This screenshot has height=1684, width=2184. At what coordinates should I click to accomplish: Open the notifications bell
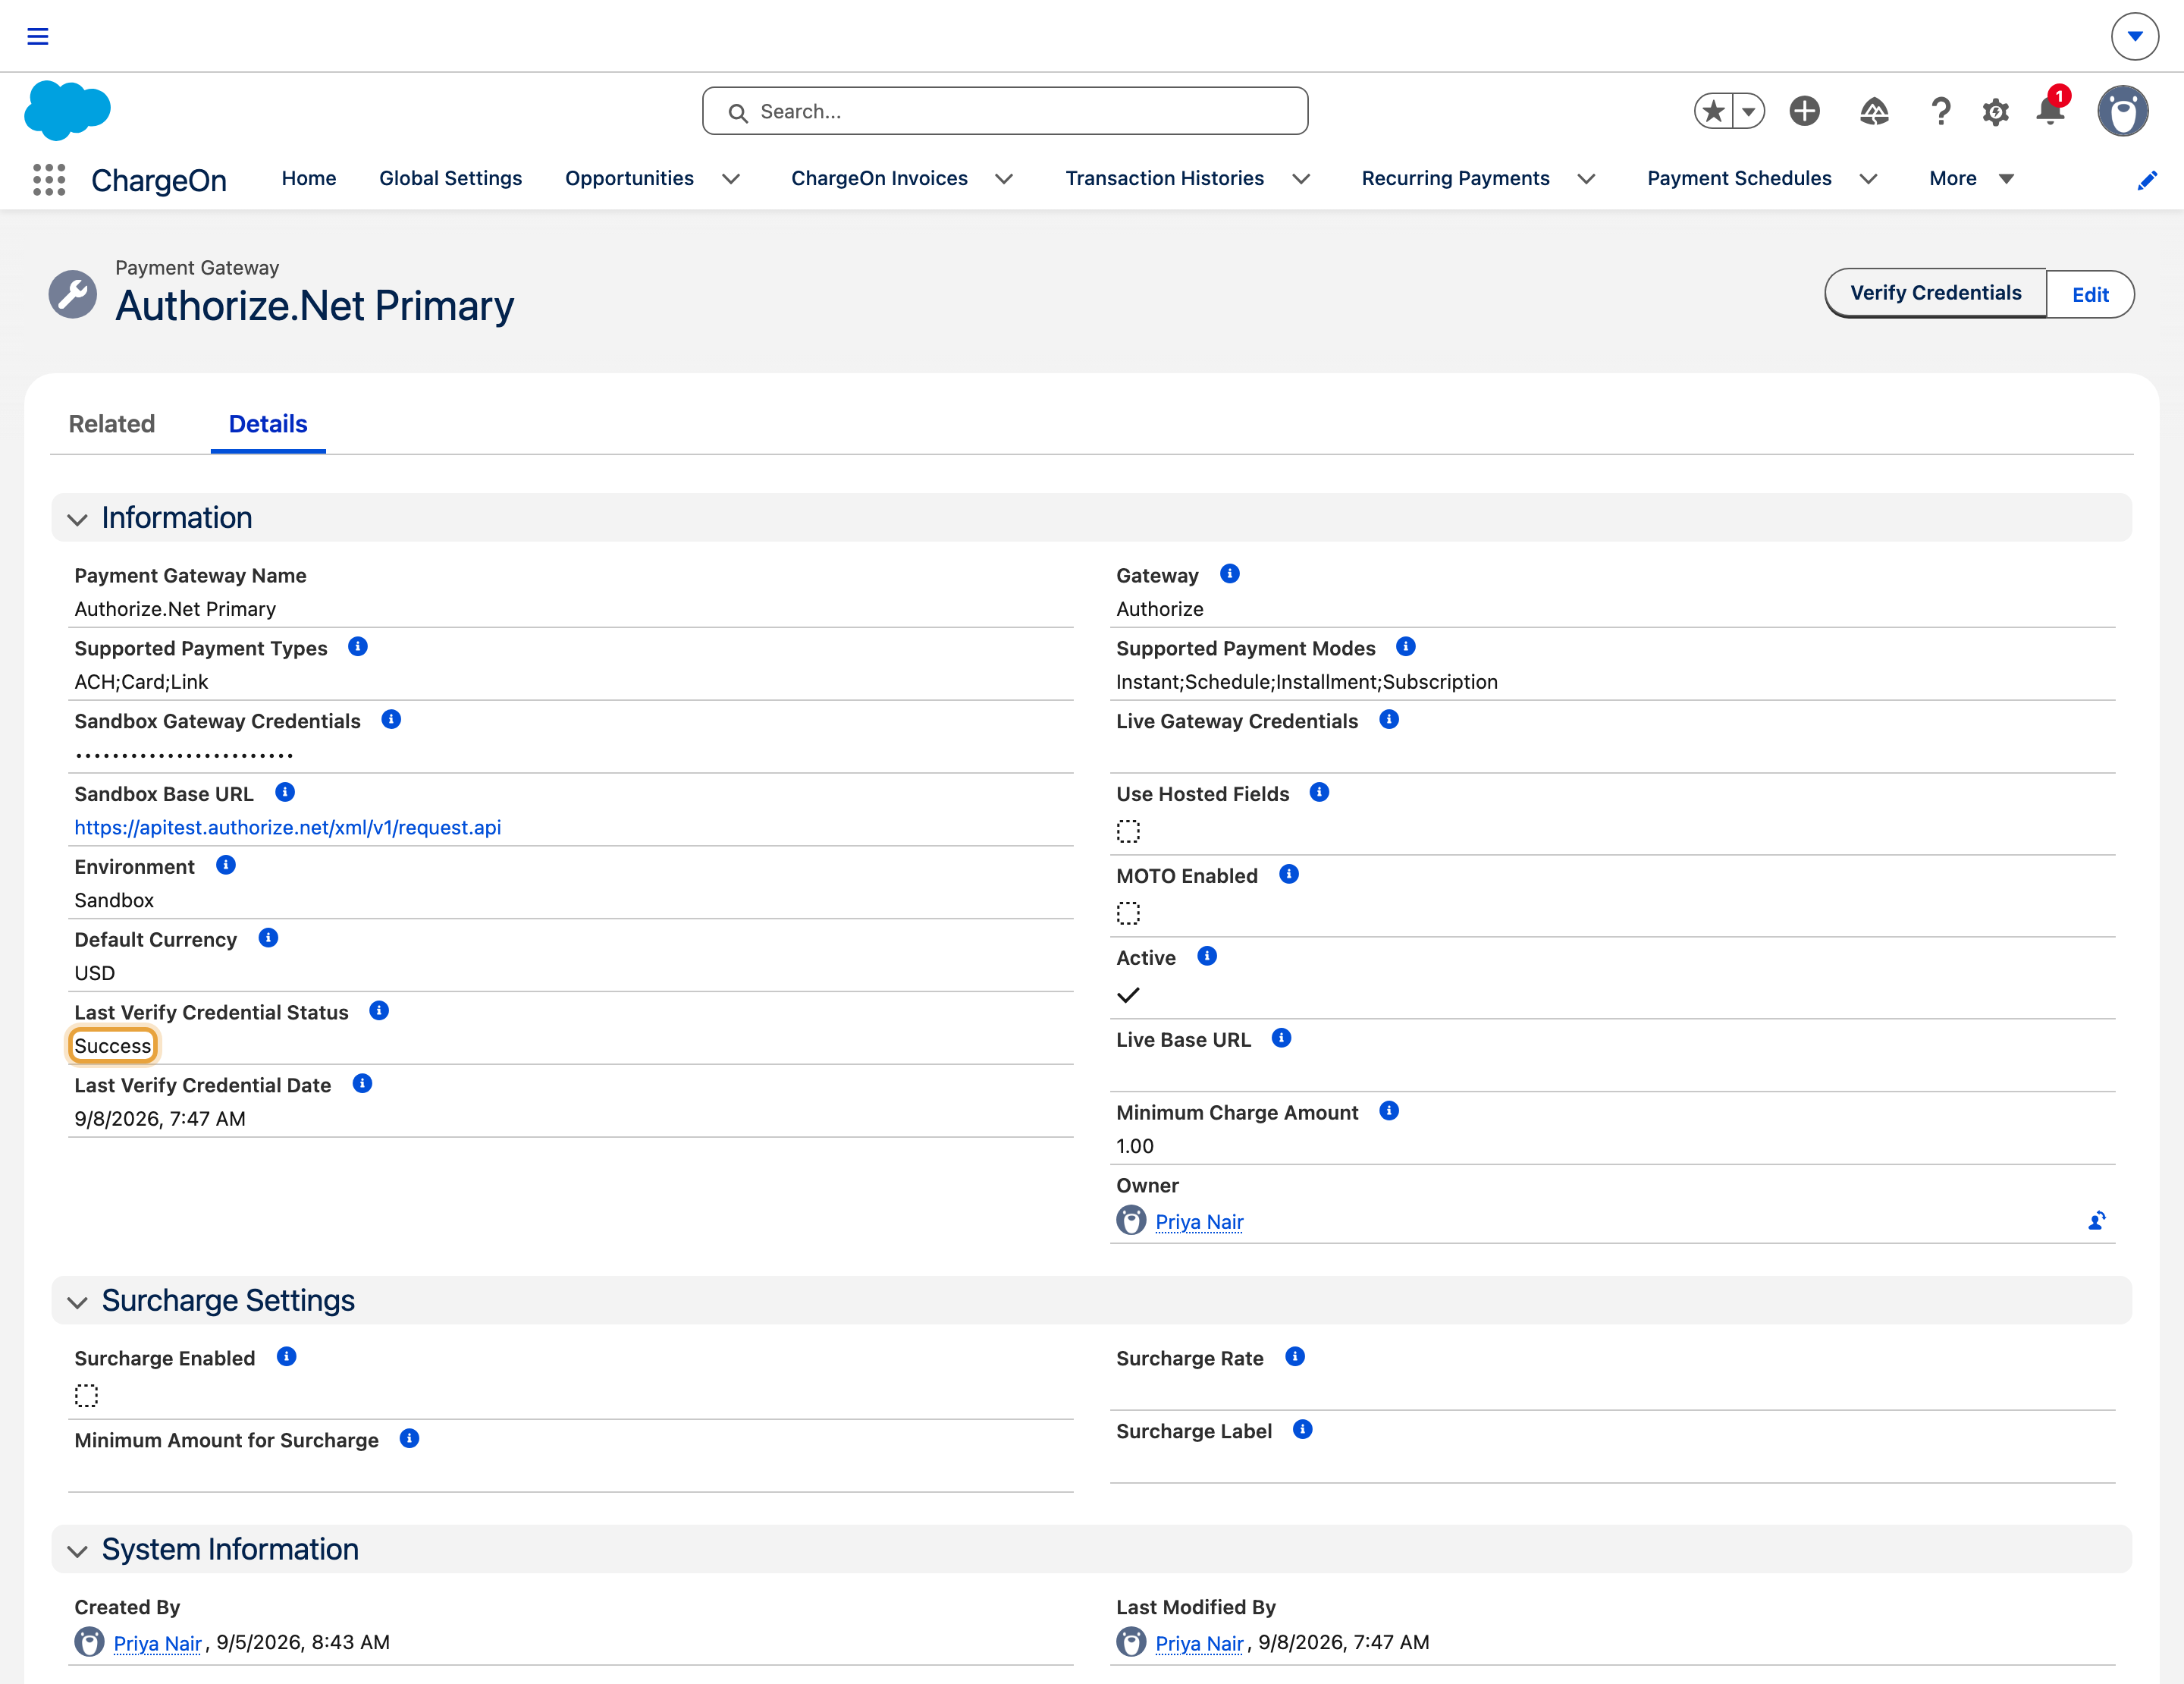click(2050, 110)
